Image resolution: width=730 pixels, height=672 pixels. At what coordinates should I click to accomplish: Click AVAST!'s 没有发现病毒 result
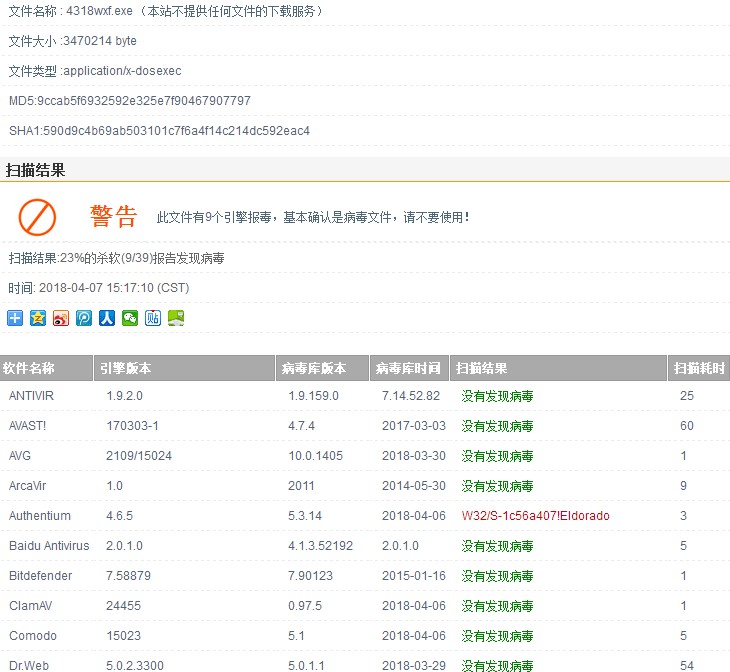[x=497, y=426]
